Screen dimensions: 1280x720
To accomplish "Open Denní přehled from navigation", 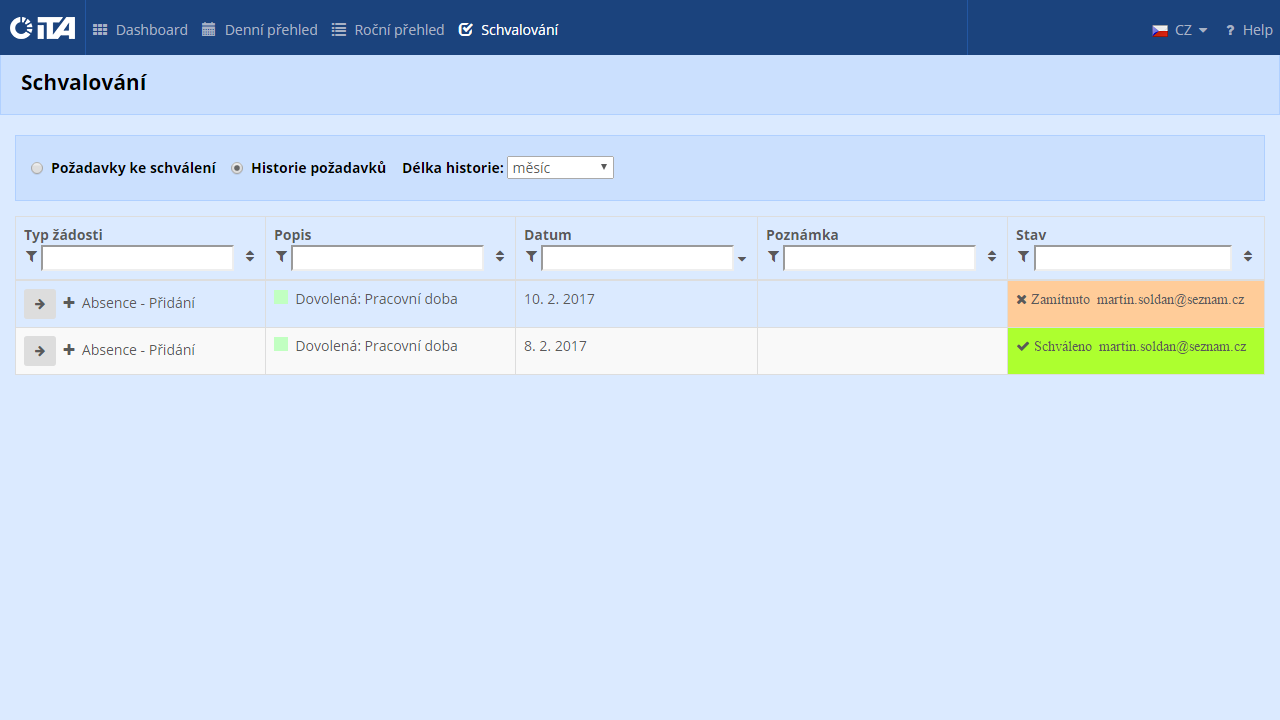I will [260, 30].
